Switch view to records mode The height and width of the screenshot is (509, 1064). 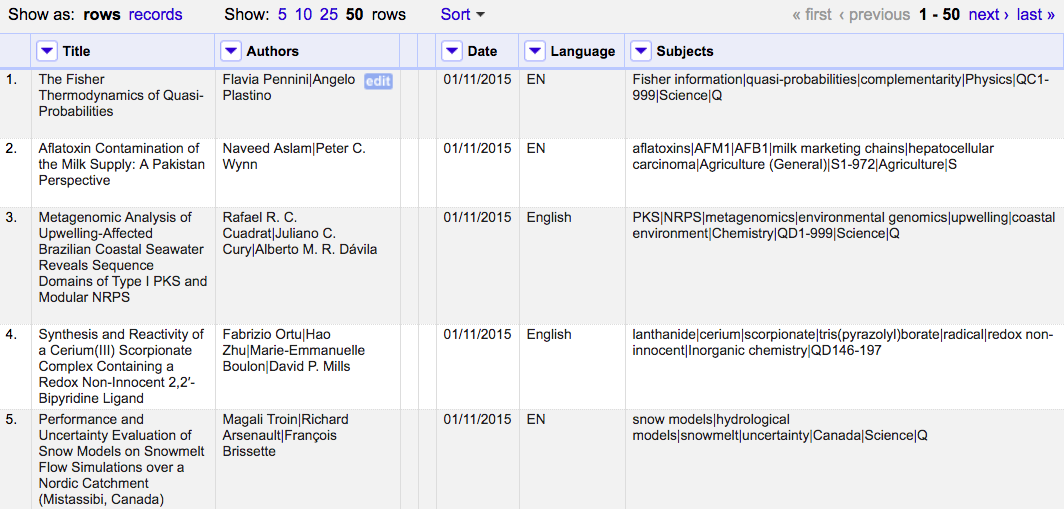[155, 14]
